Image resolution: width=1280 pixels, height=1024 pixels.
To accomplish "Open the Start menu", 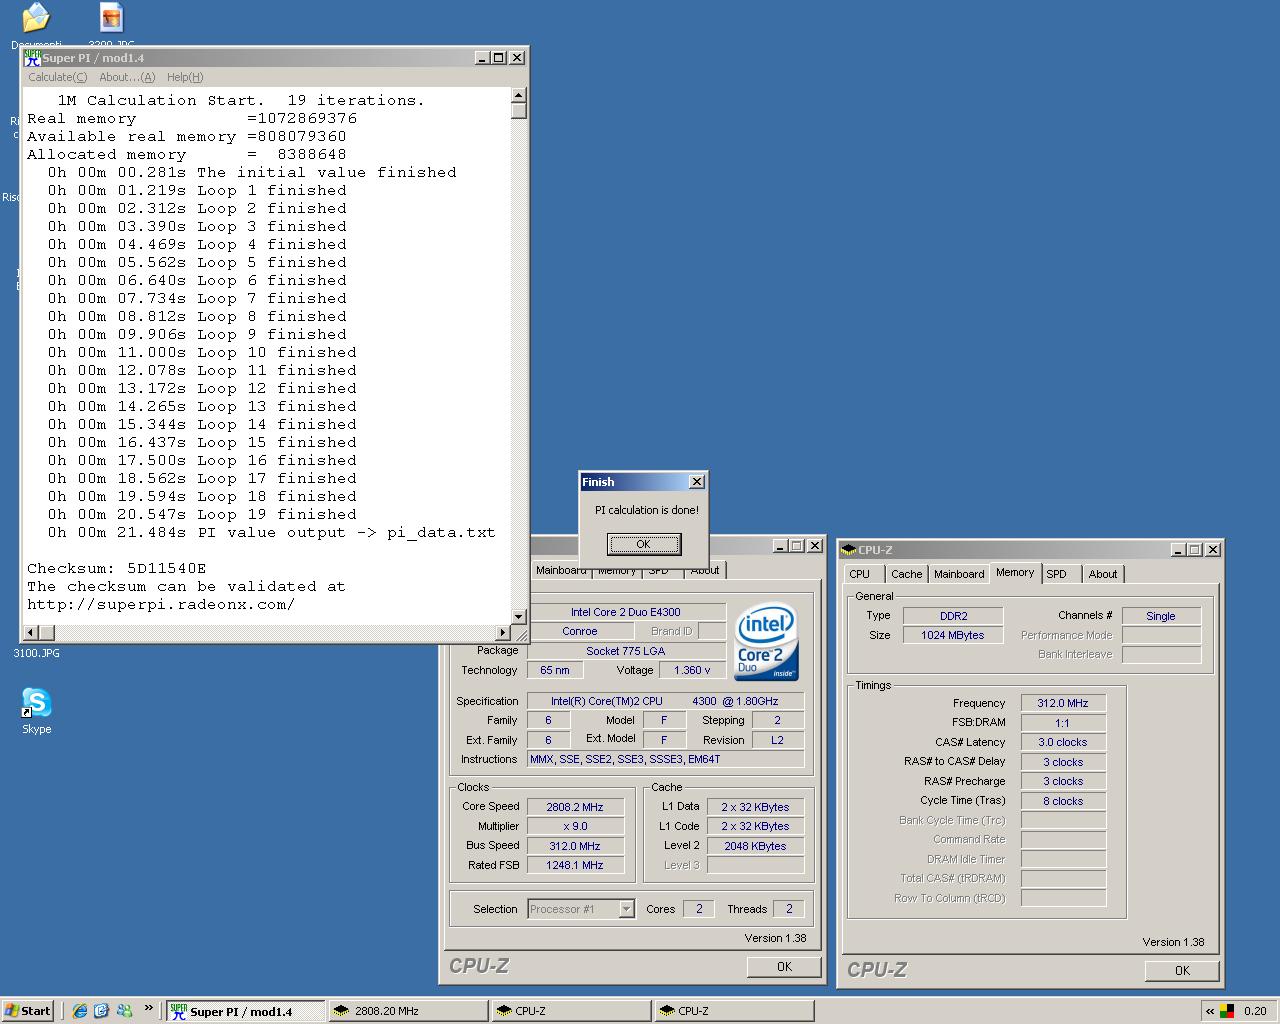I will (x=28, y=1011).
